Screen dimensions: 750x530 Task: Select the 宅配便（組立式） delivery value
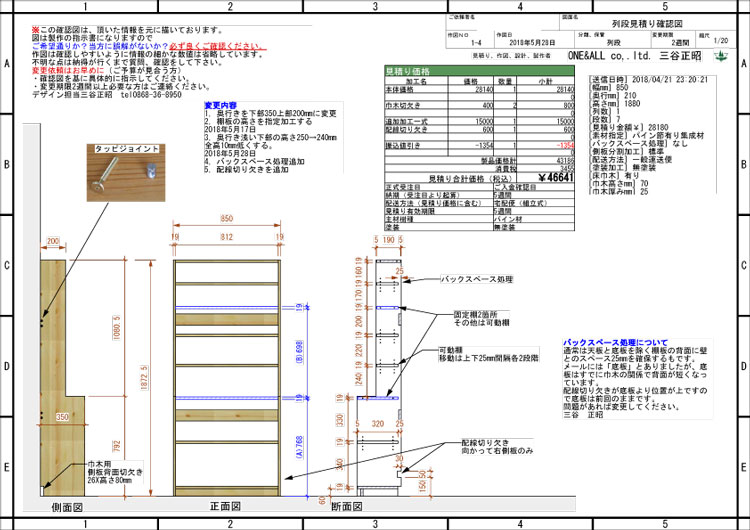521,203
